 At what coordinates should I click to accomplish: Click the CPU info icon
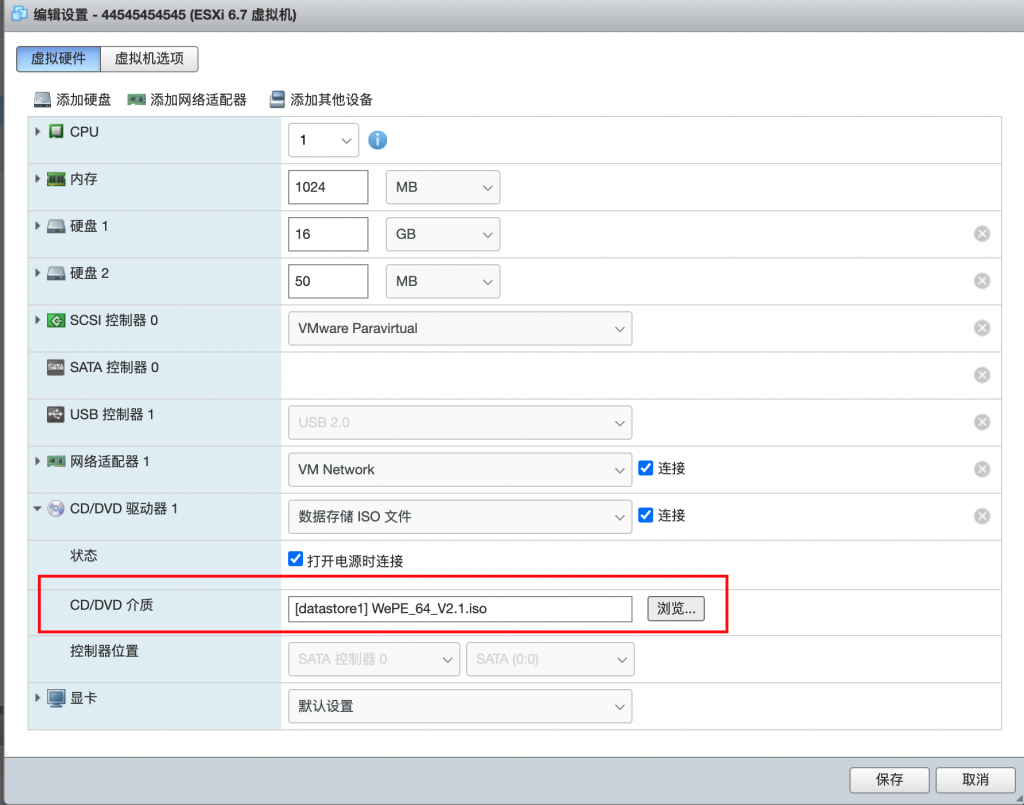[377, 140]
